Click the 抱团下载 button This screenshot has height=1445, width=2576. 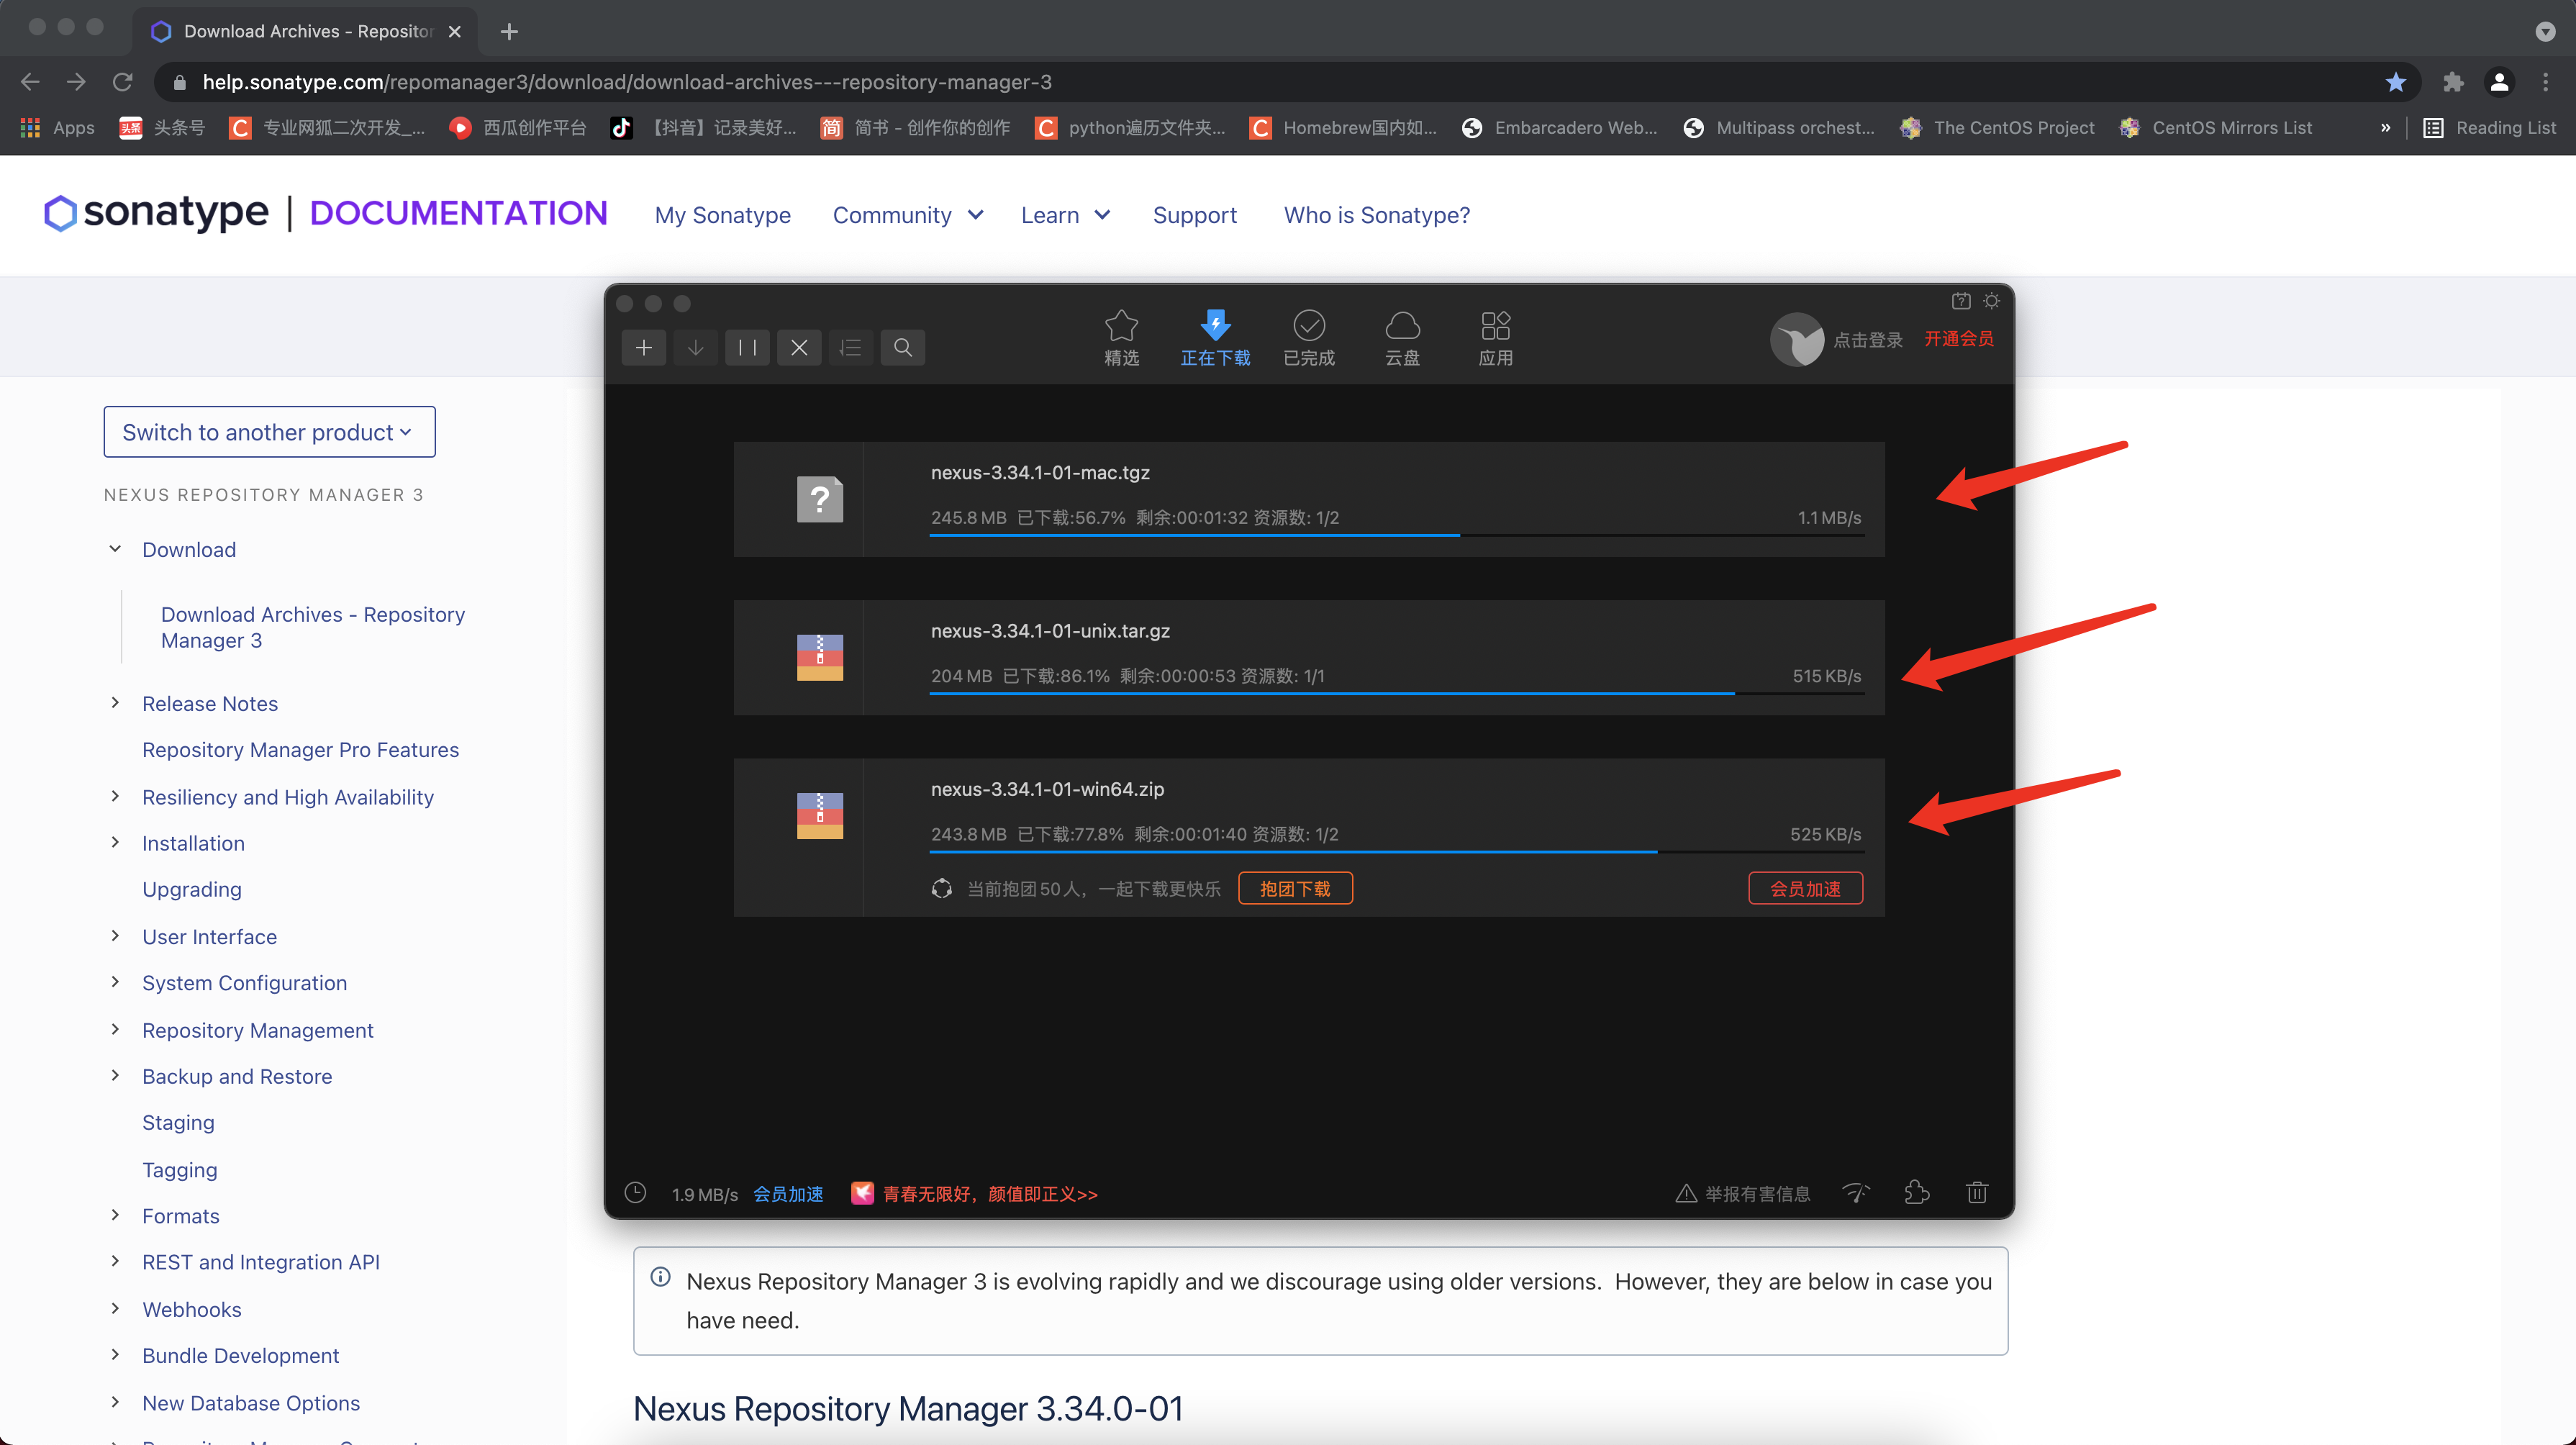pyautogui.click(x=1295, y=888)
